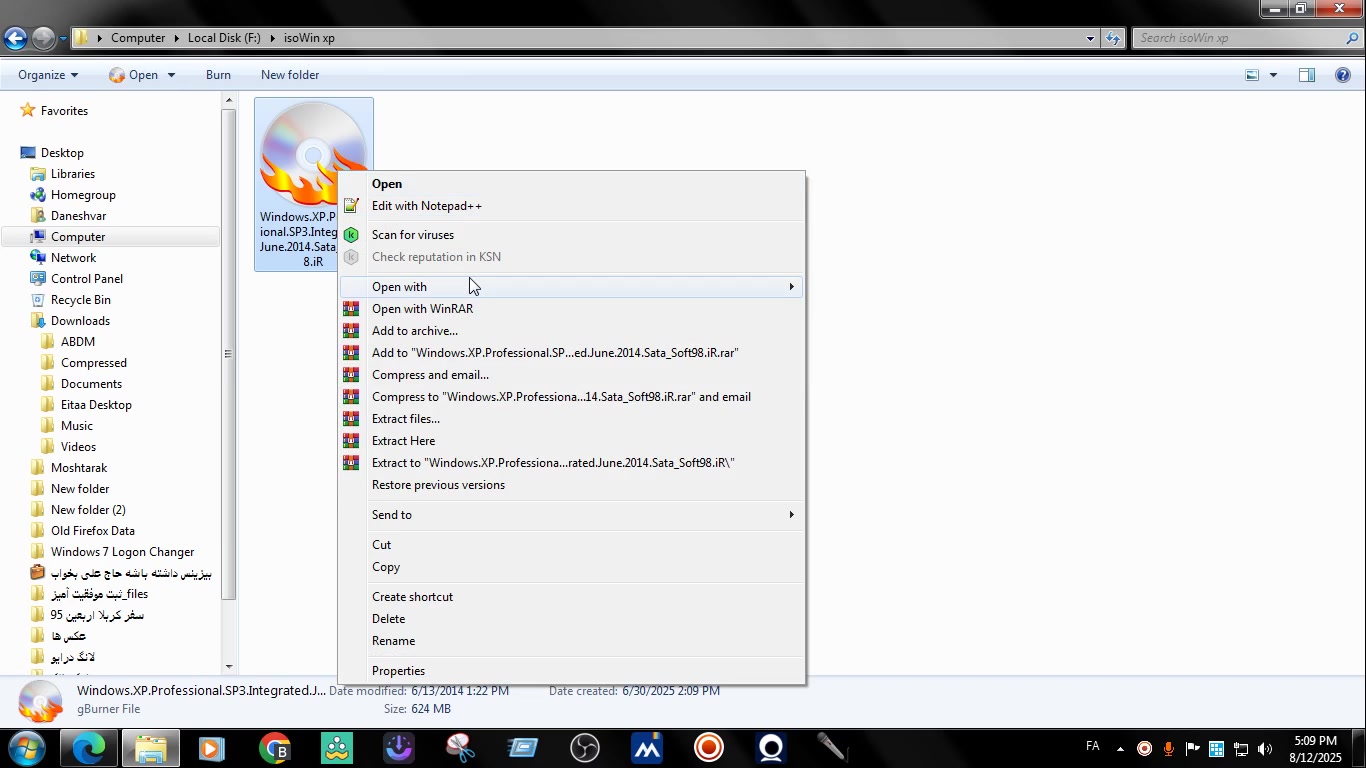Click the FA language indicator
The image size is (1366, 768).
(x=1093, y=747)
